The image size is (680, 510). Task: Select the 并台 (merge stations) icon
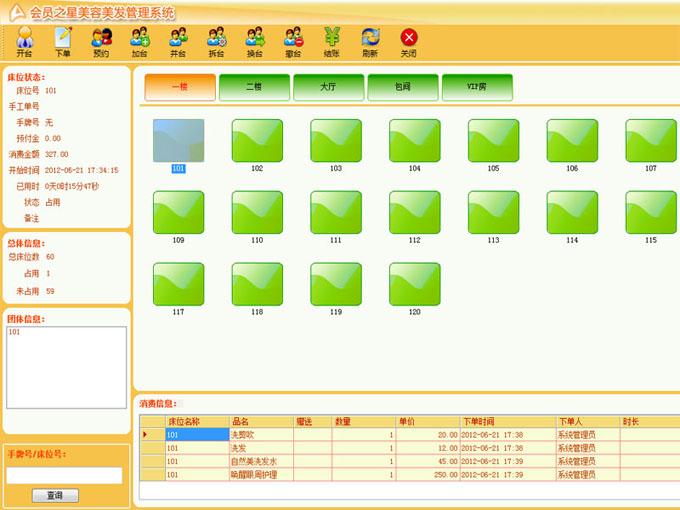178,41
